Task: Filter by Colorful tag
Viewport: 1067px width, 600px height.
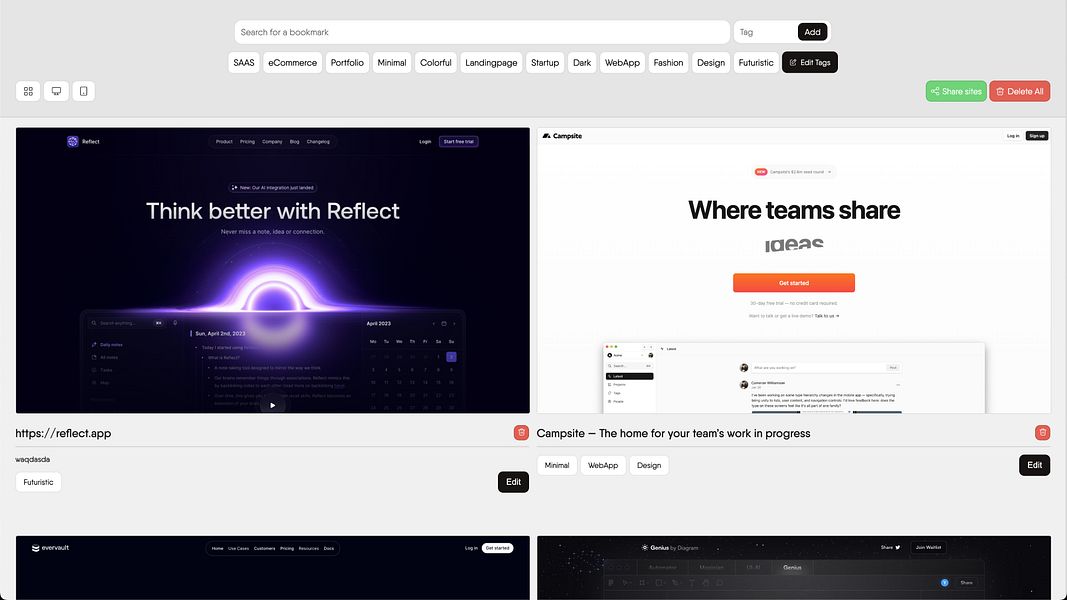Action: 436,63
